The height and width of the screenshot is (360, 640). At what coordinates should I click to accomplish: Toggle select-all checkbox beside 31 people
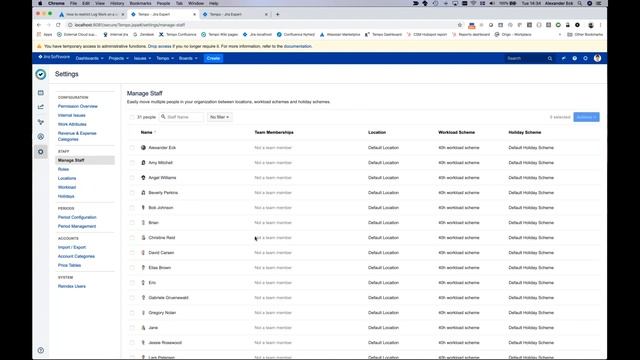(132, 117)
